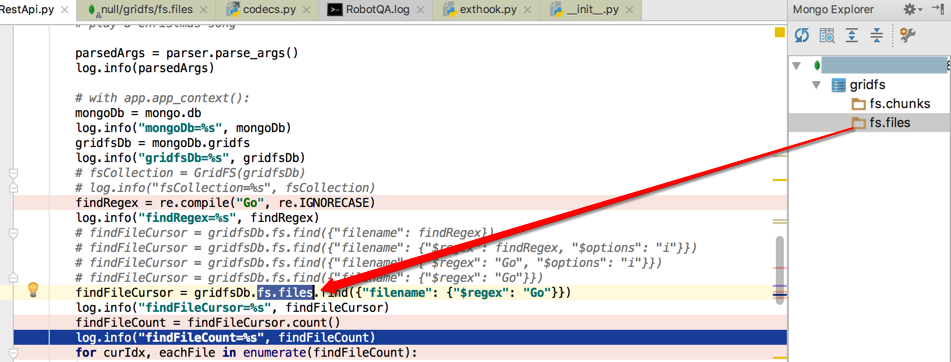Hide the Mongo Explorer tool window
Image resolution: width=951 pixels, height=362 pixels.
pos(938,9)
